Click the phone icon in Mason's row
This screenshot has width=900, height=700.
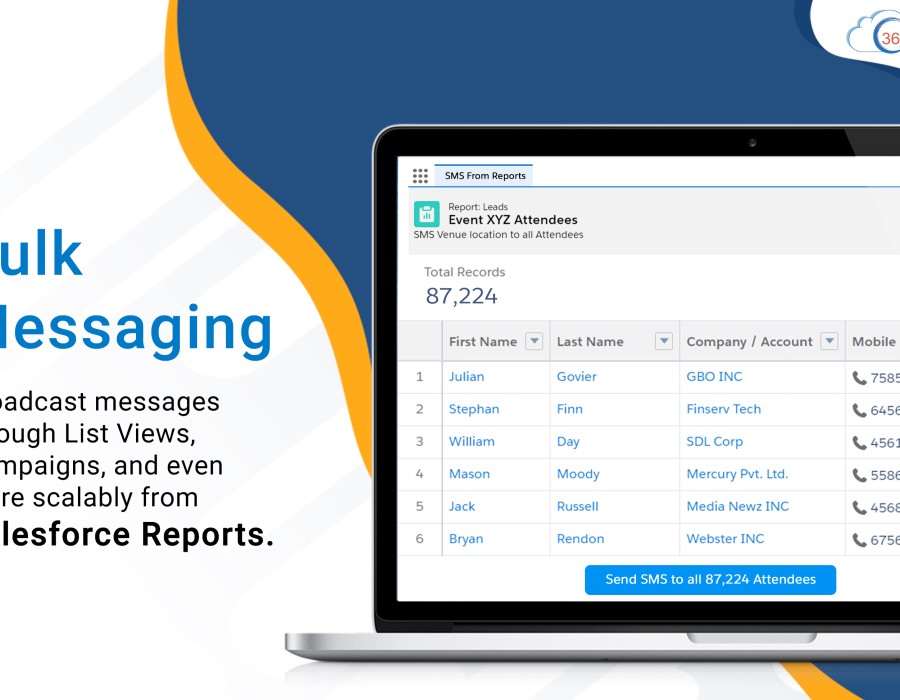(859, 475)
